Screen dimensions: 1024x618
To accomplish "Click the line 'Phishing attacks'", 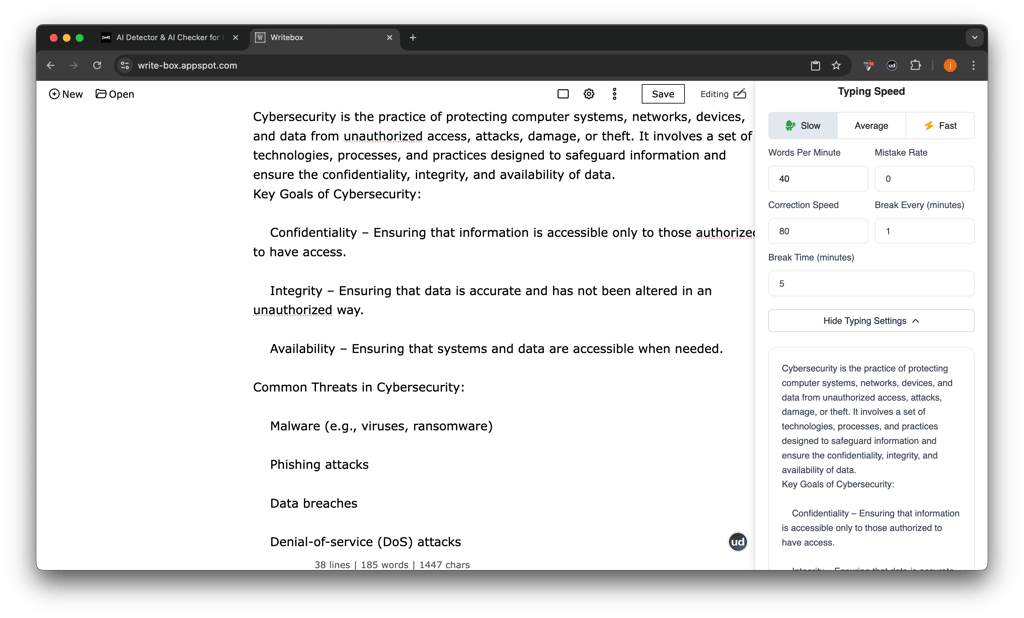I will point(319,464).
